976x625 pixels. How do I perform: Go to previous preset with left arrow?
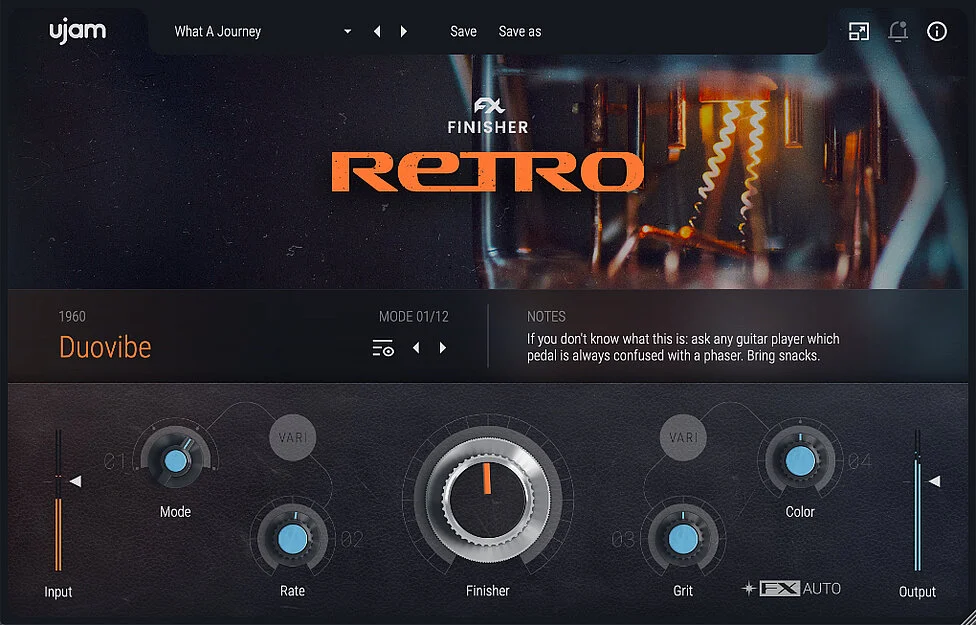377,31
